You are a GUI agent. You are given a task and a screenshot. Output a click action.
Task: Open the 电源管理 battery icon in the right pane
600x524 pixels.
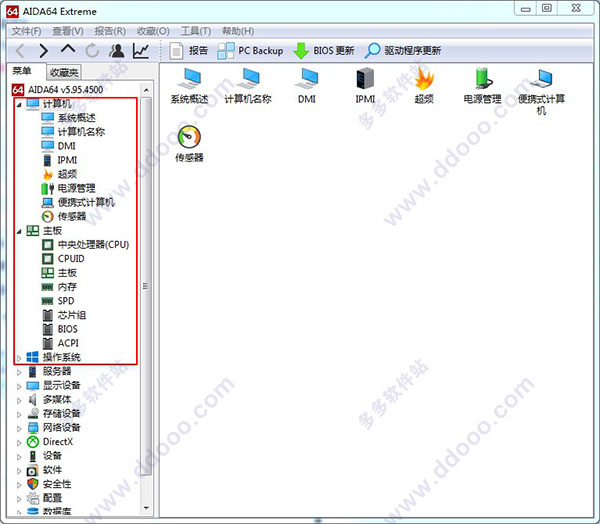(x=482, y=86)
